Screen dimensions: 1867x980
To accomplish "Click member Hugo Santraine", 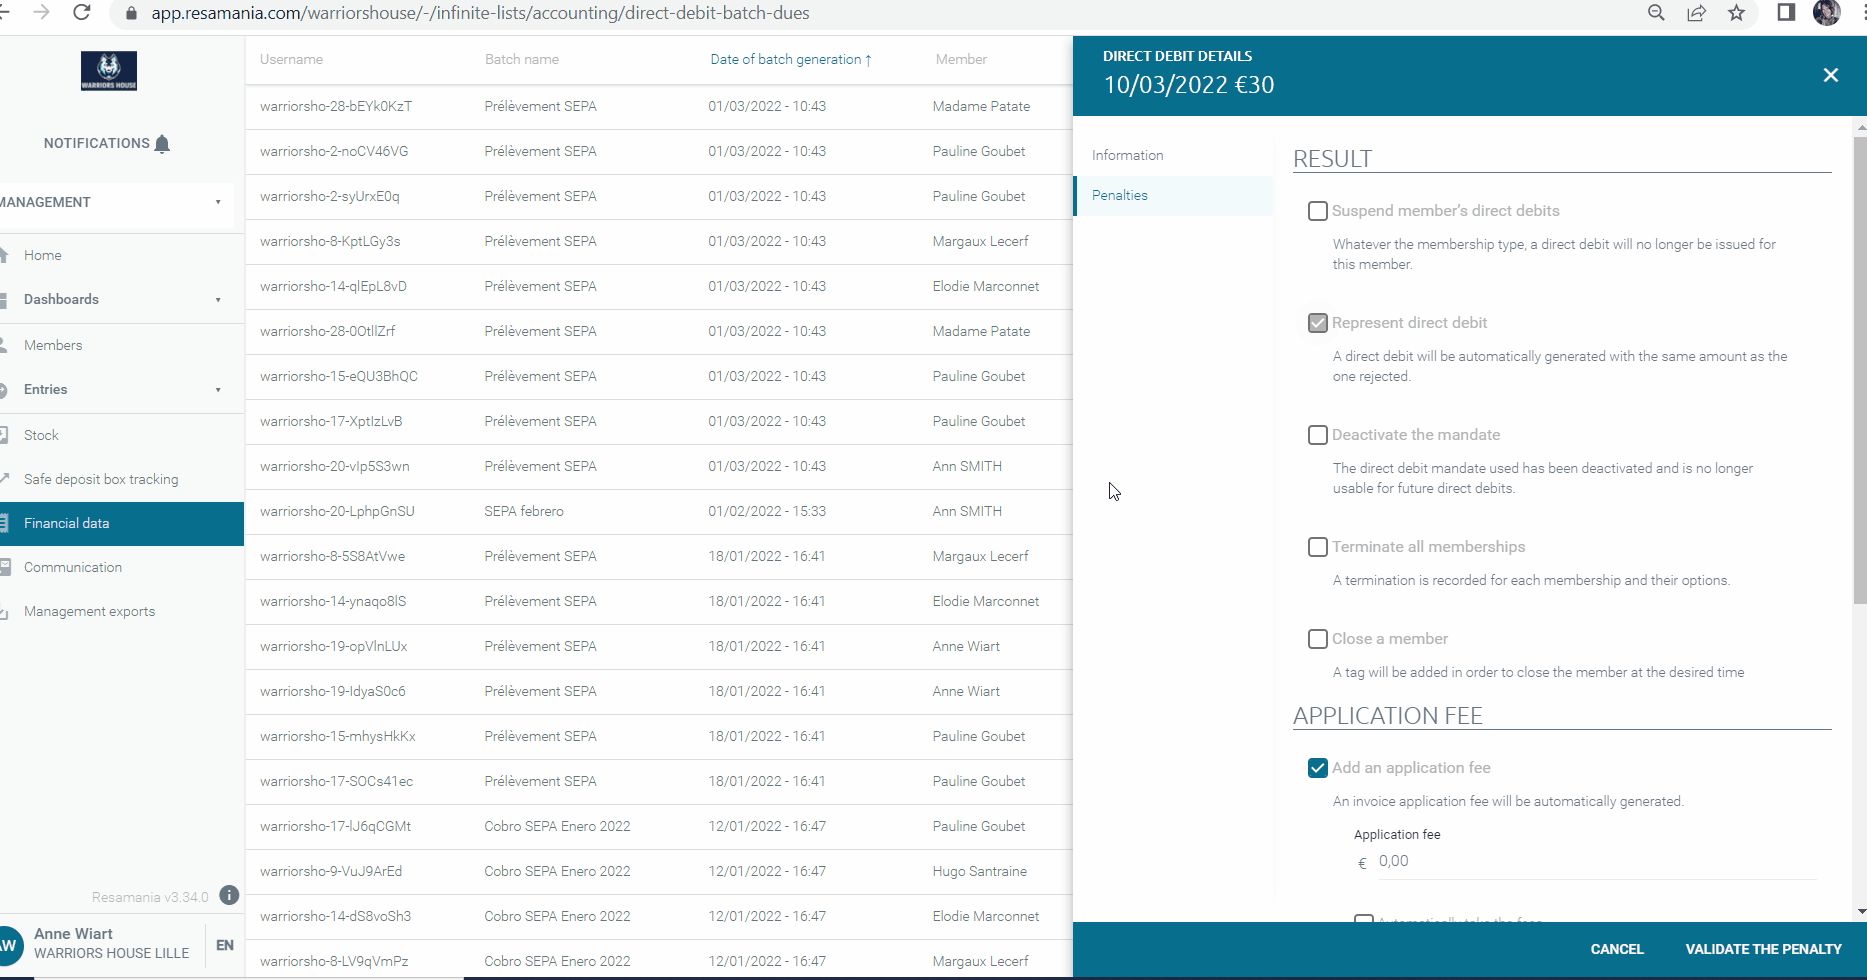I will coord(979,871).
